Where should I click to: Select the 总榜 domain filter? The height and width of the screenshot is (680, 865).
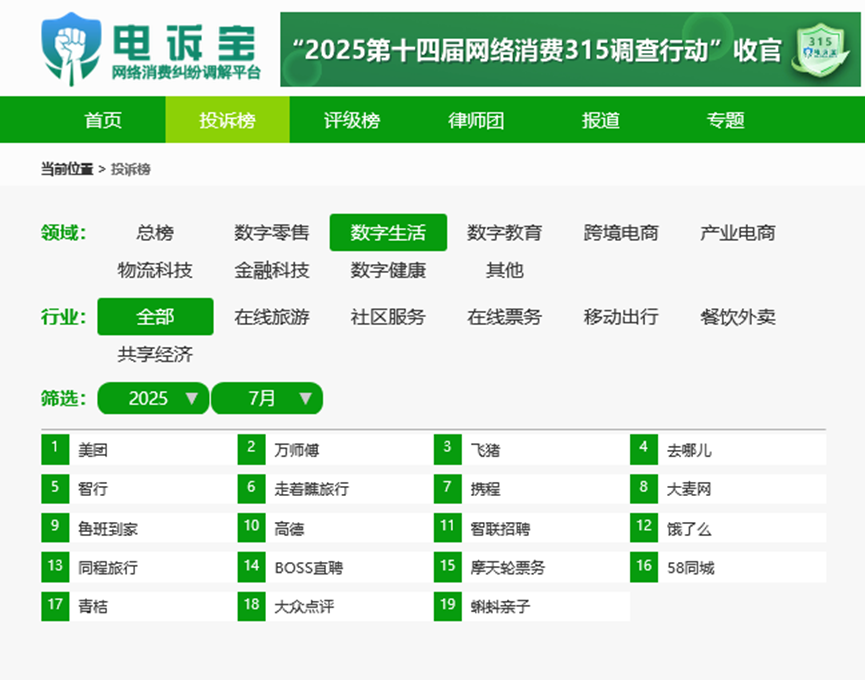pyautogui.click(x=155, y=233)
